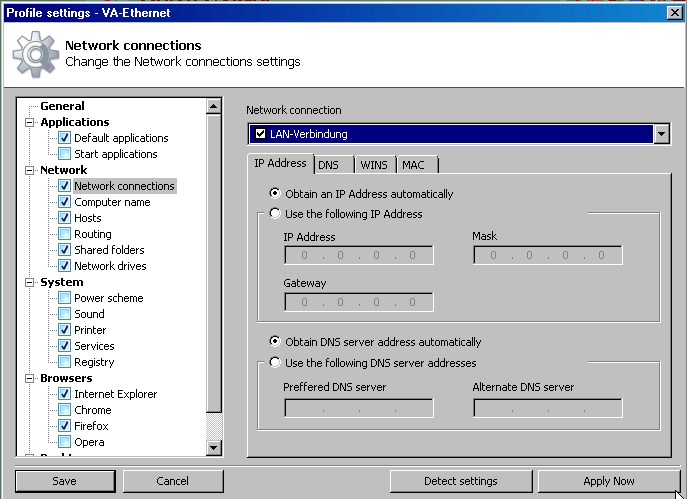The image size is (687, 499).
Task: Collapse the Applications tree node
Action: coord(30,122)
